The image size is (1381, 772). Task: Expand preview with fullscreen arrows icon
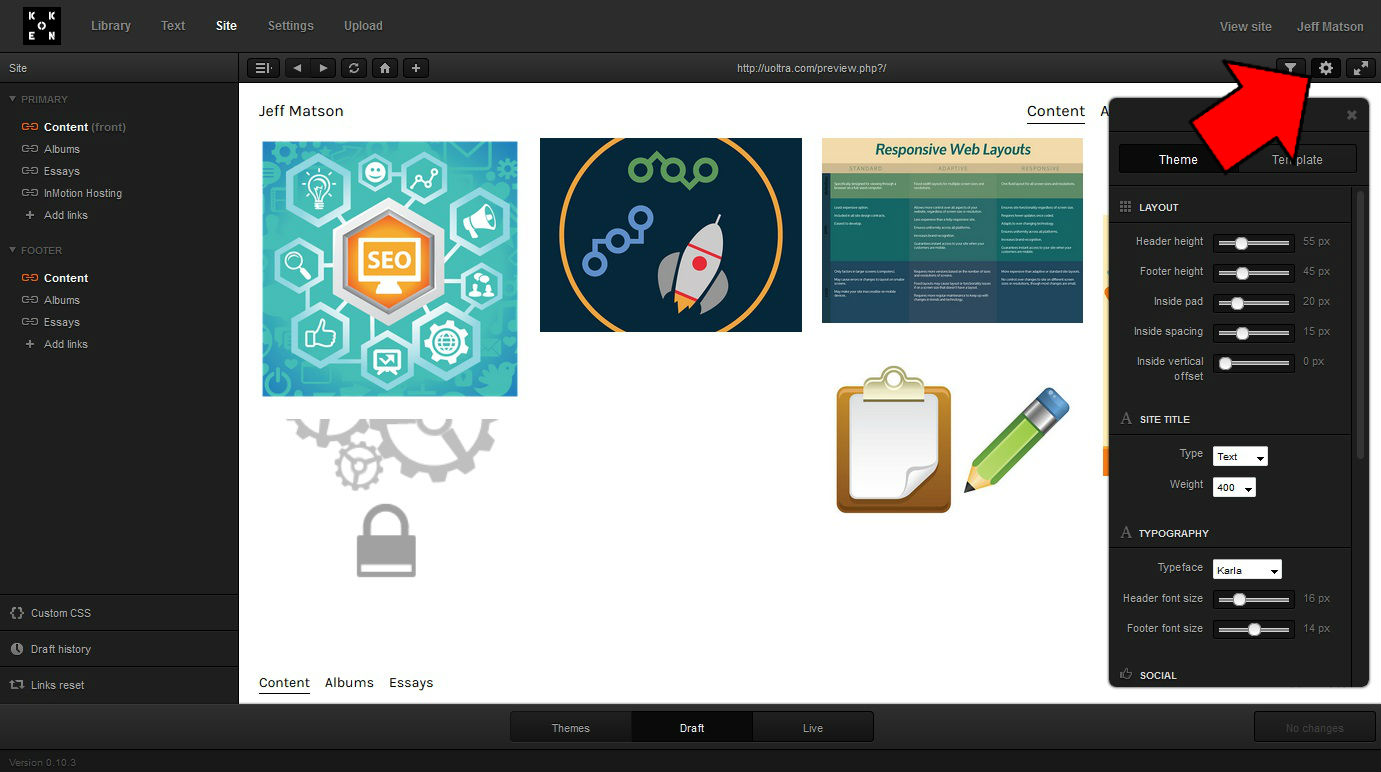1360,68
